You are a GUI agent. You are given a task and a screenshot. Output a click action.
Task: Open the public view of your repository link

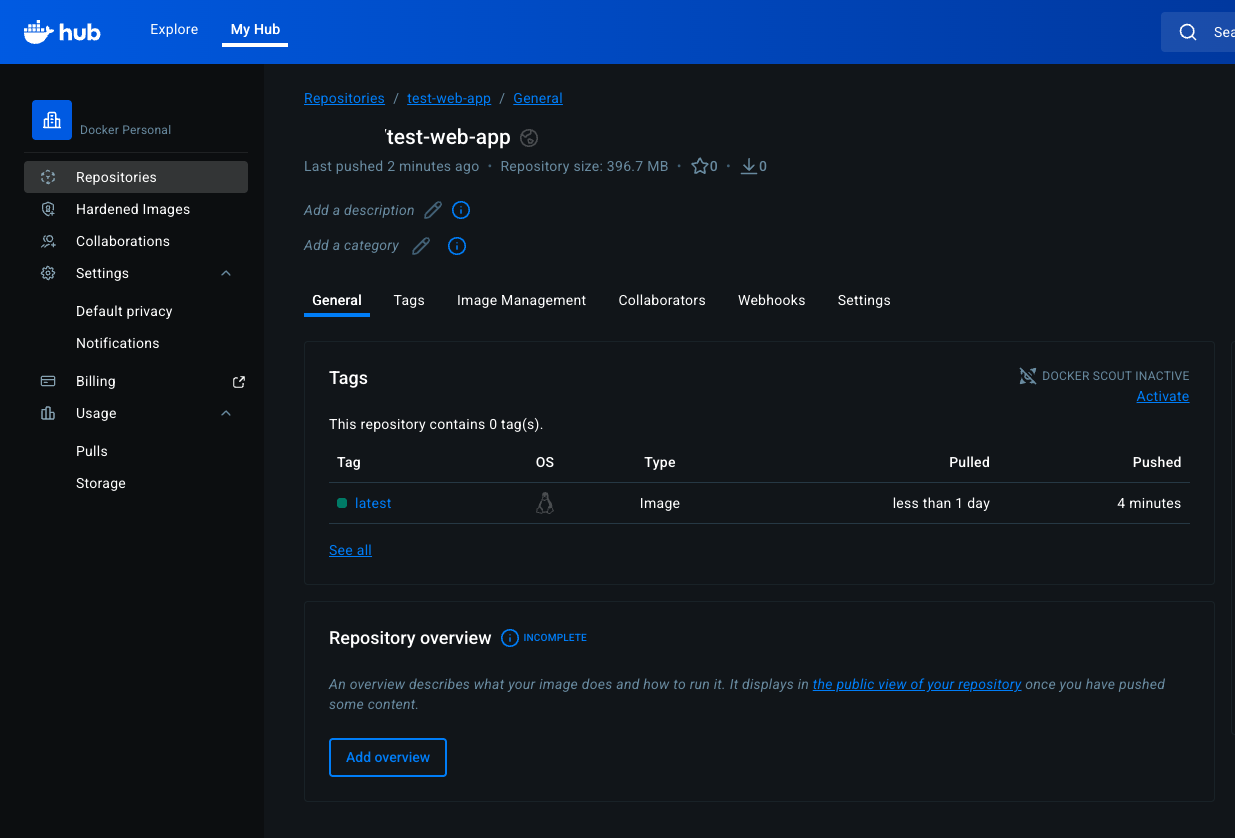coord(917,684)
